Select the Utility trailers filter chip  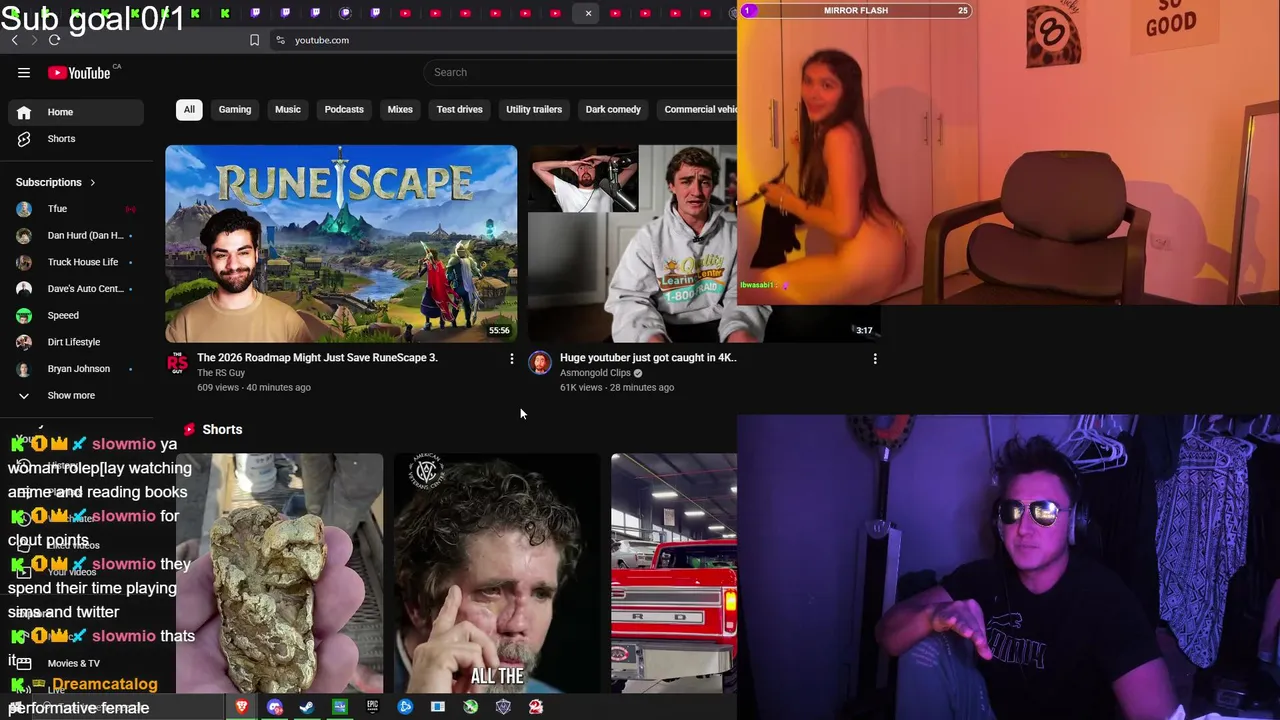[x=534, y=109]
